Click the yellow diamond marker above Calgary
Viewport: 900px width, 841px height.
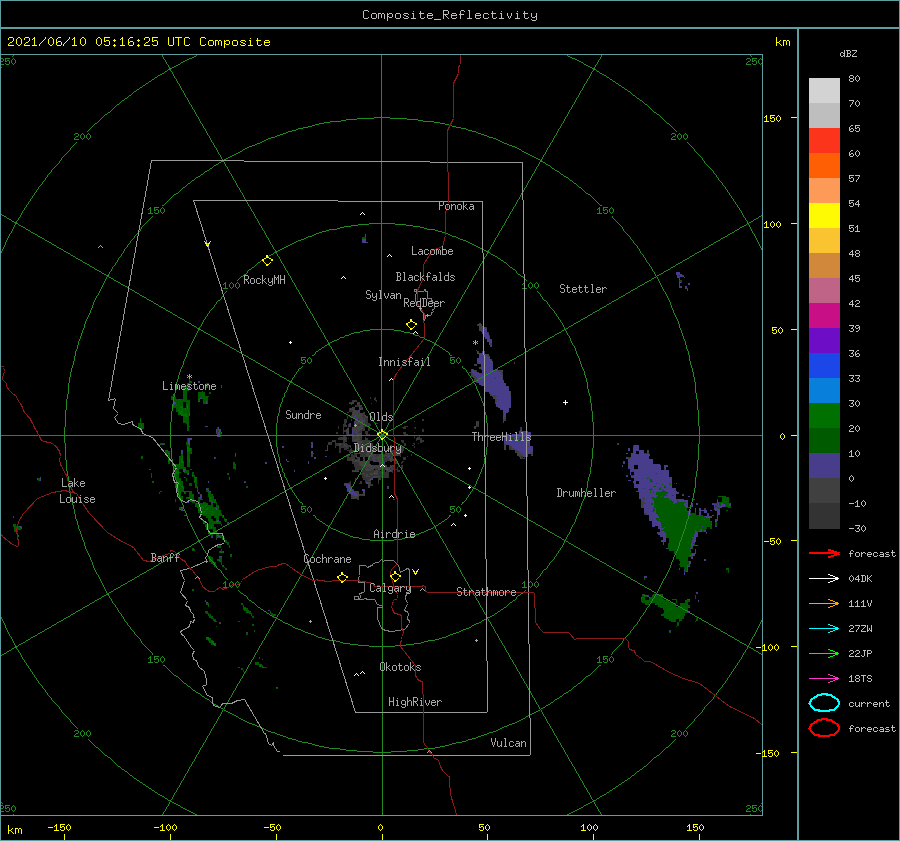tap(395, 576)
